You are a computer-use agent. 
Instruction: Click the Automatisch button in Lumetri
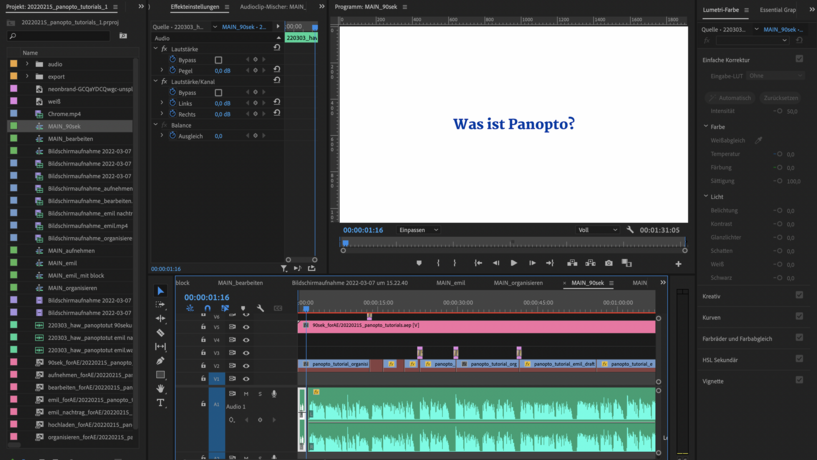click(729, 98)
